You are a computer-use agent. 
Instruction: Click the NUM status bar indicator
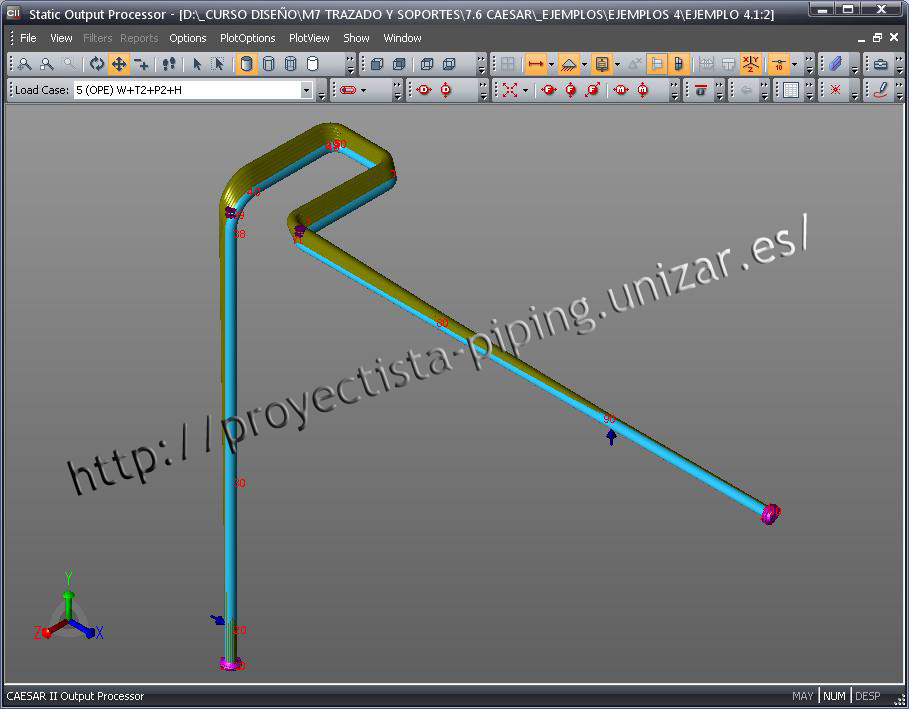834,696
